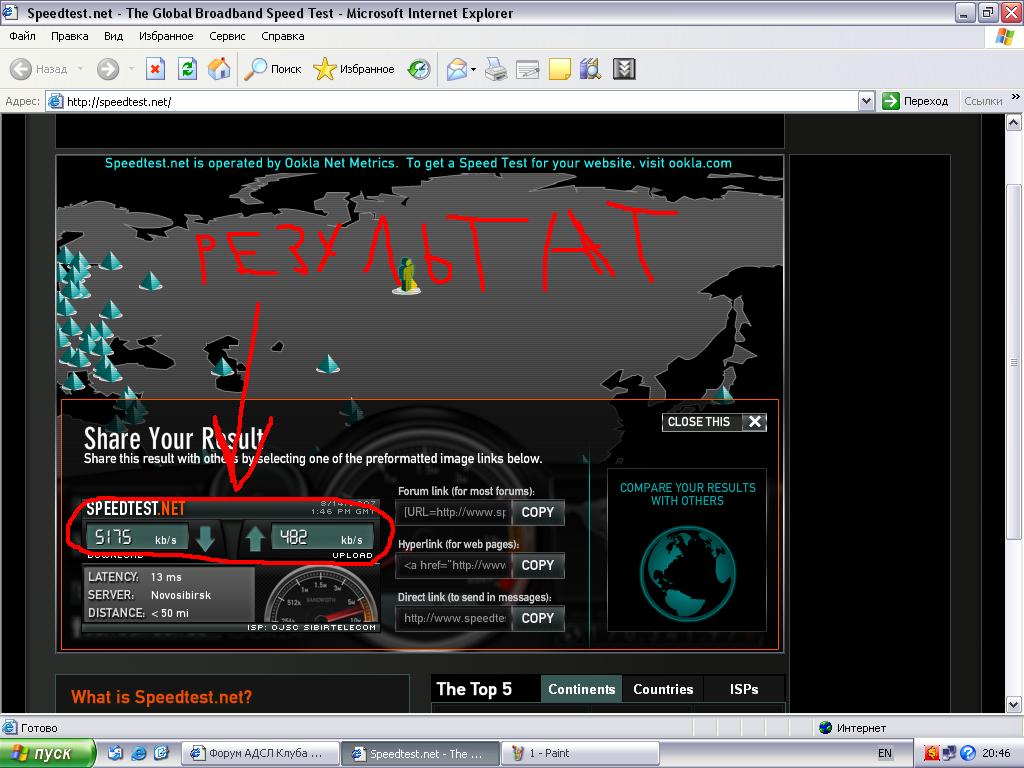Expand the Ссылки links chevron
Viewport: 1024px width, 768px height.
[x=1016, y=97]
